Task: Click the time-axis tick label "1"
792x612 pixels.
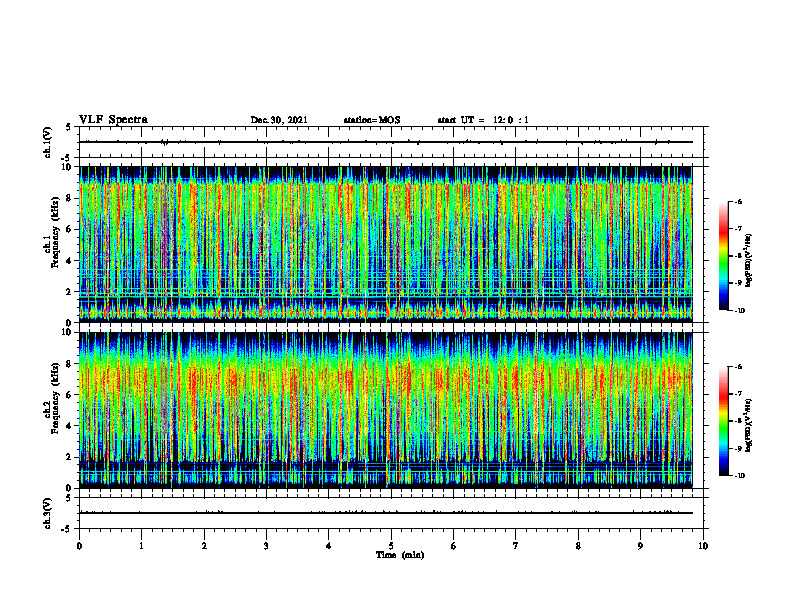Action: tap(141, 546)
